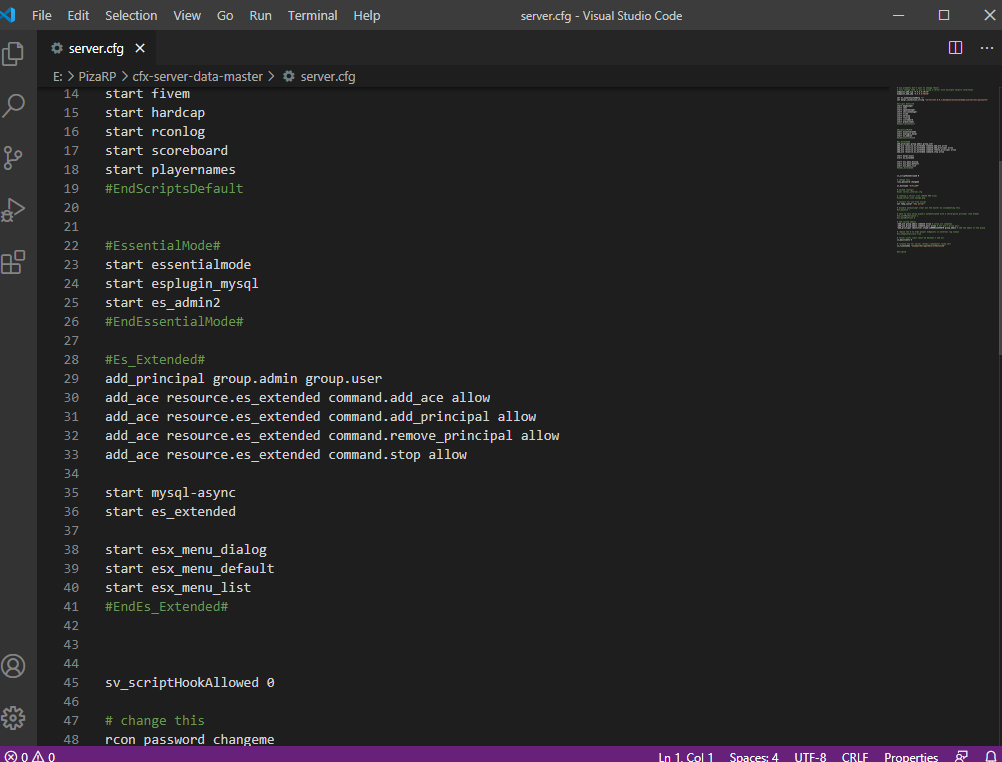Open the Terminal menu
This screenshot has height=762, width=1002.
click(x=312, y=15)
